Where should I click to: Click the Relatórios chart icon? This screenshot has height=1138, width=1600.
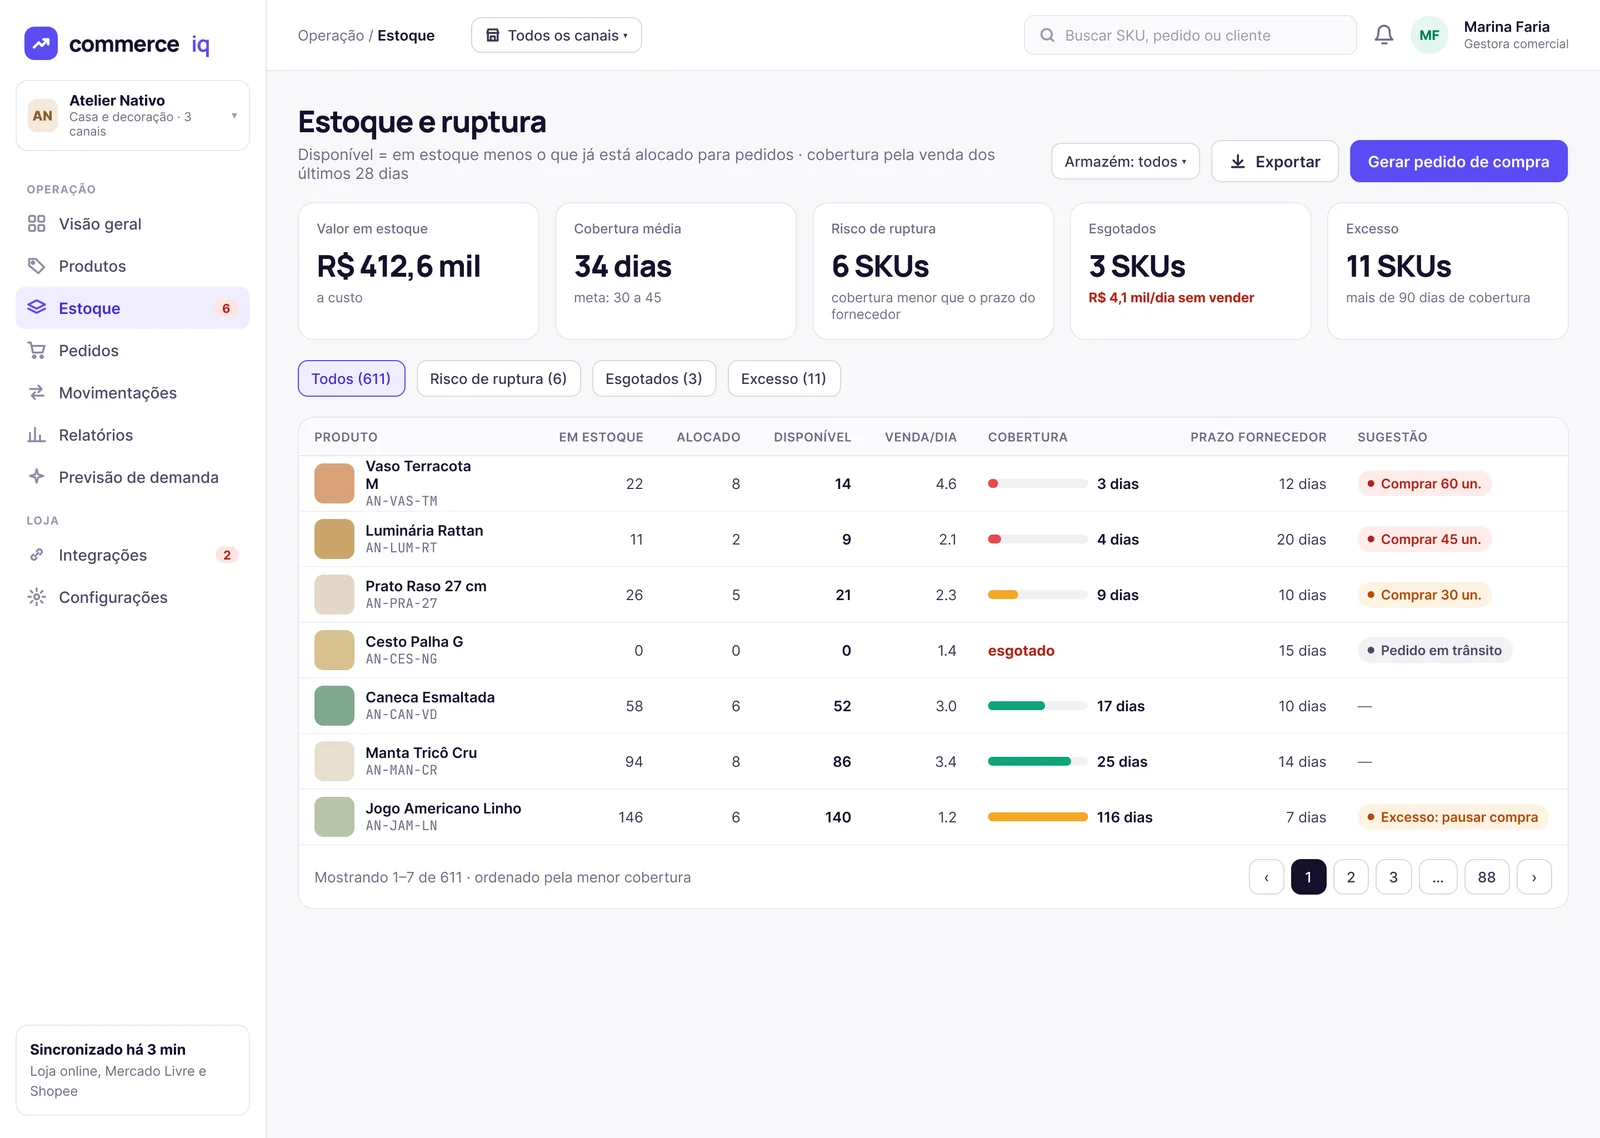coord(37,435)
